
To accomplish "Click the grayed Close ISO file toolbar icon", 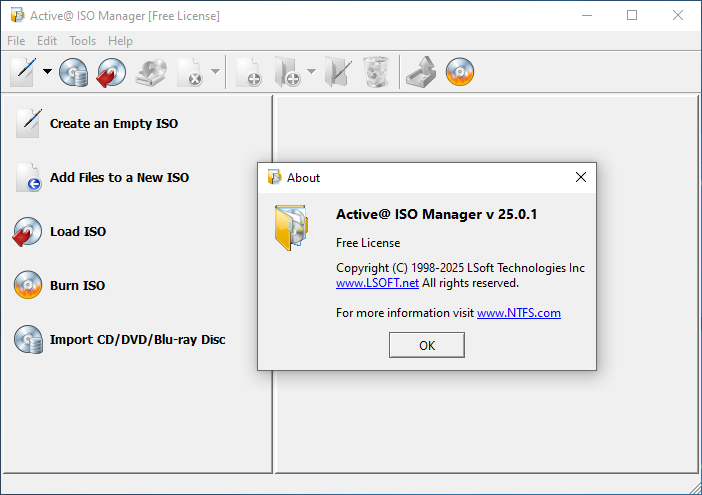I will [191, 72].
